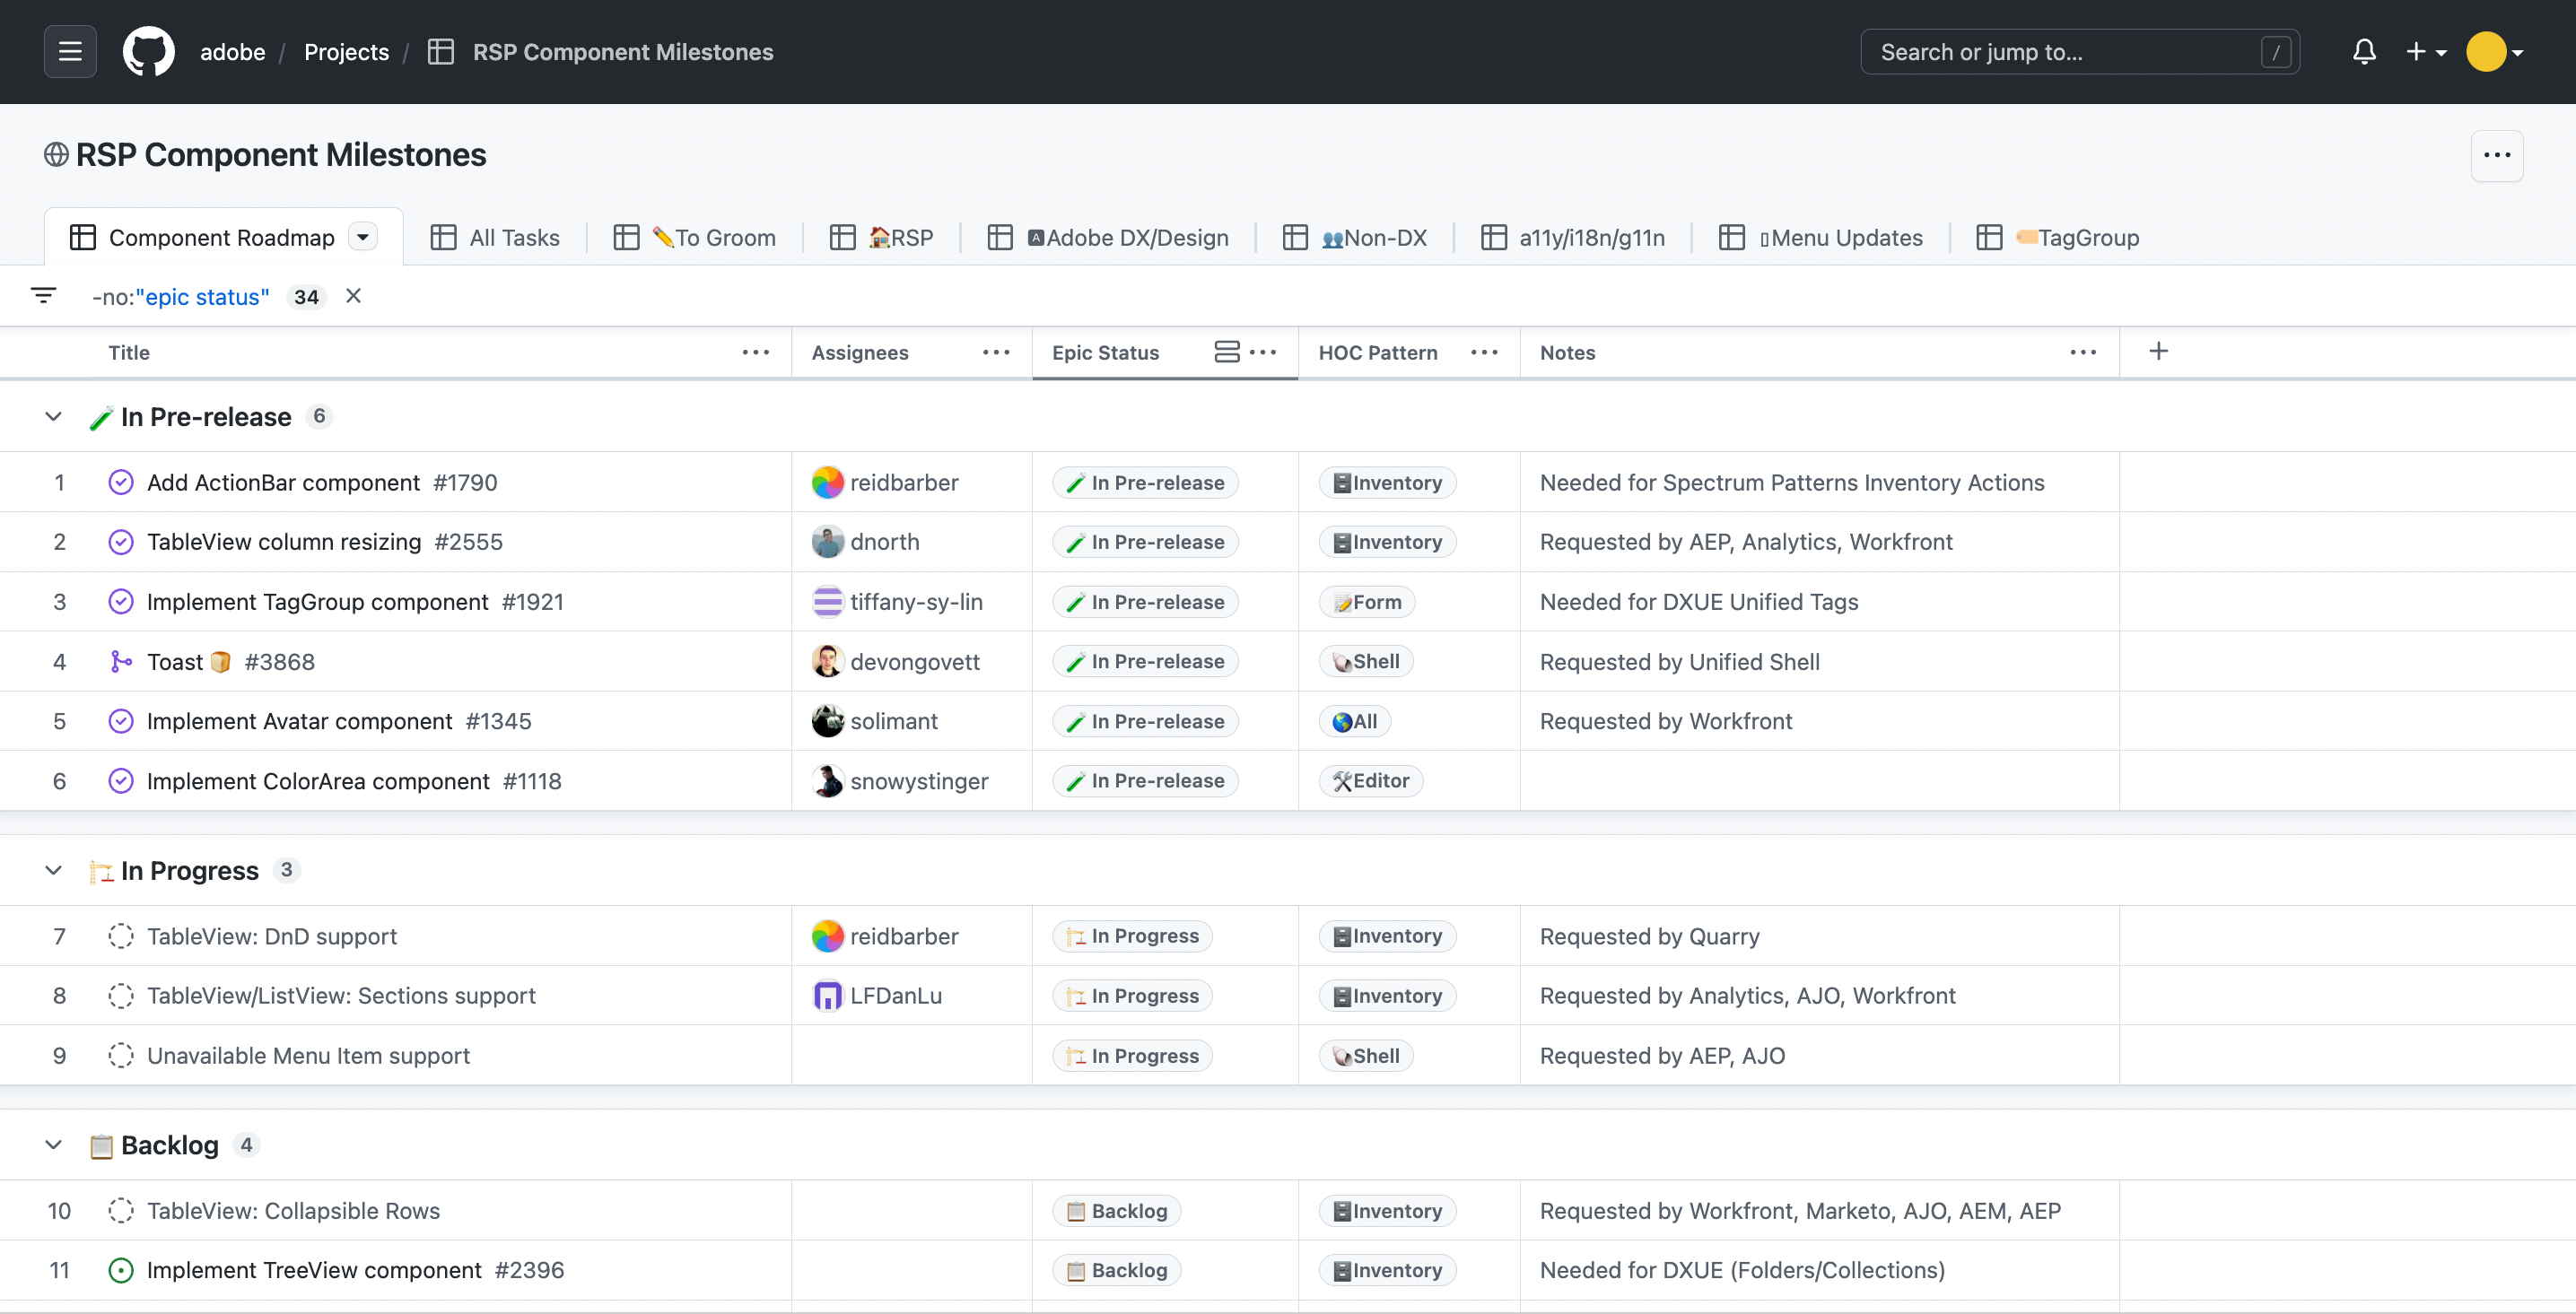Click Editor pattern label in ColorArea row
The image size is (2576, 1314).
click(1371, 781)
